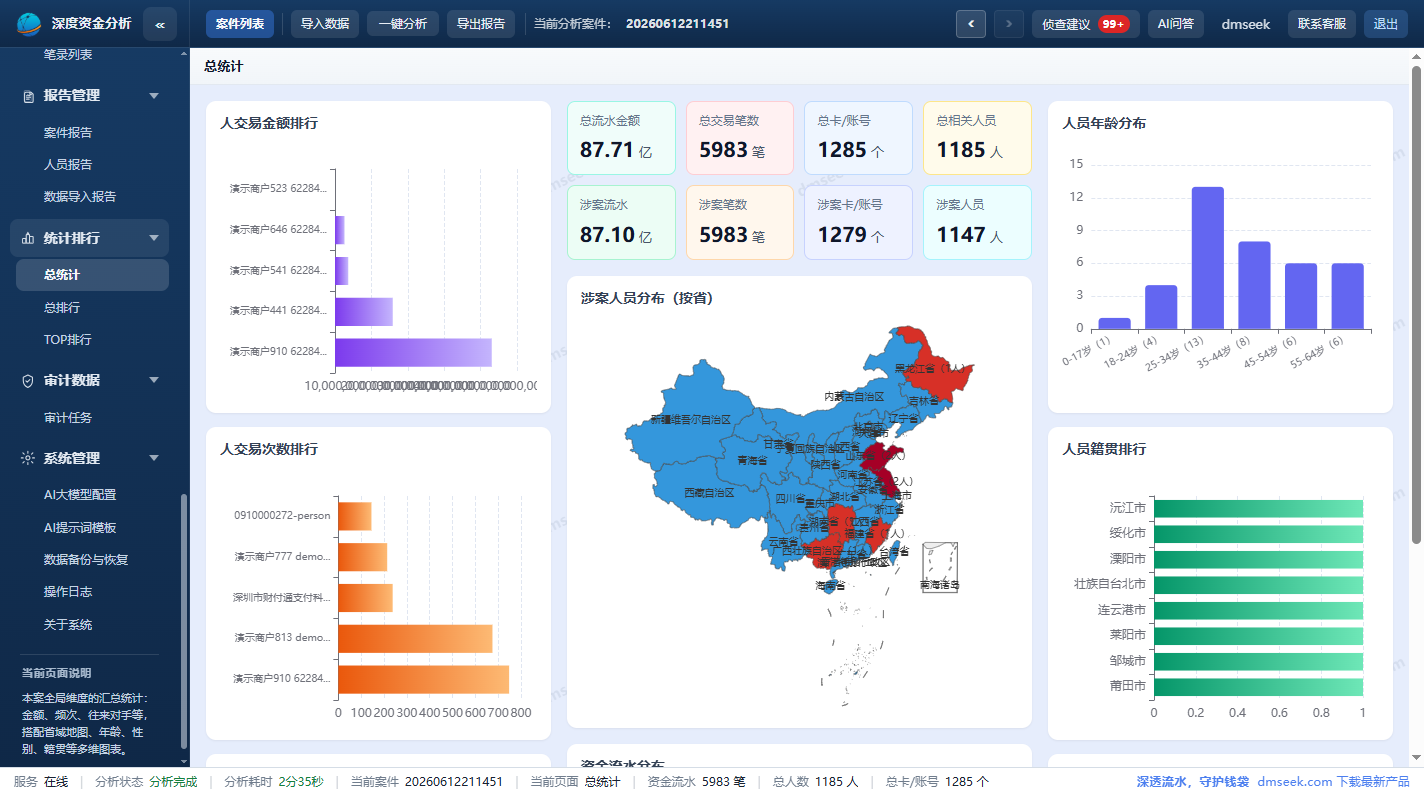This screenshot has width=1424, height=795.
Task: Click the 一键分析 button
Action: point(403,24)
